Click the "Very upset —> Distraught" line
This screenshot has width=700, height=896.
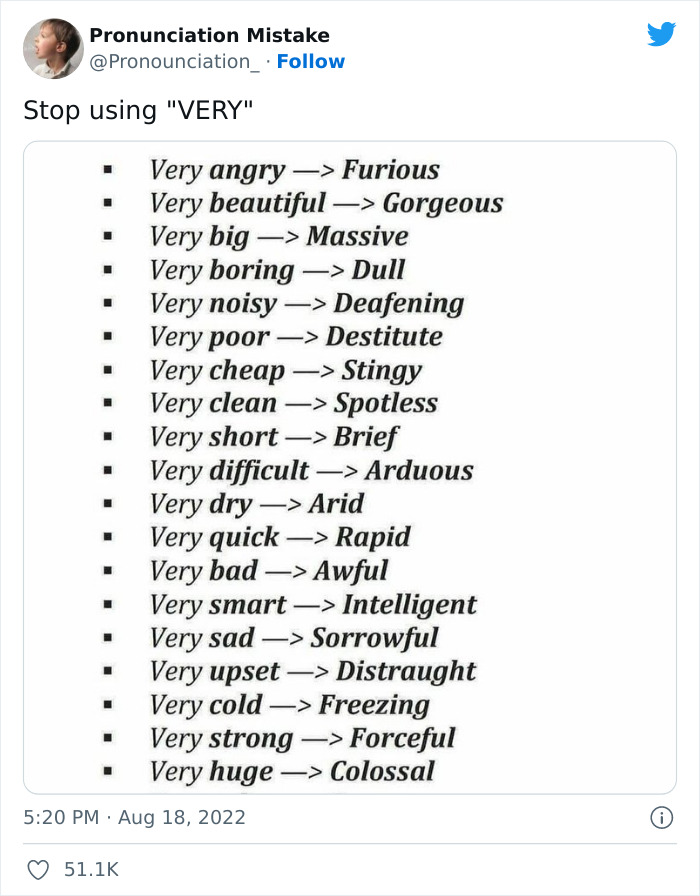coord(313,671)
